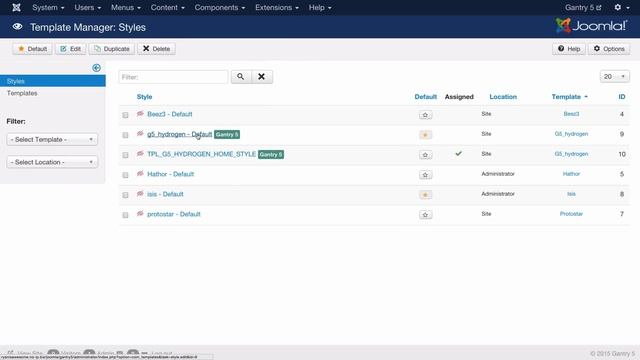The width and height of the screenshot is (640, 360).
Task: Click the Hathor template link
Action: pyautogui.click(x=571, y=174)
